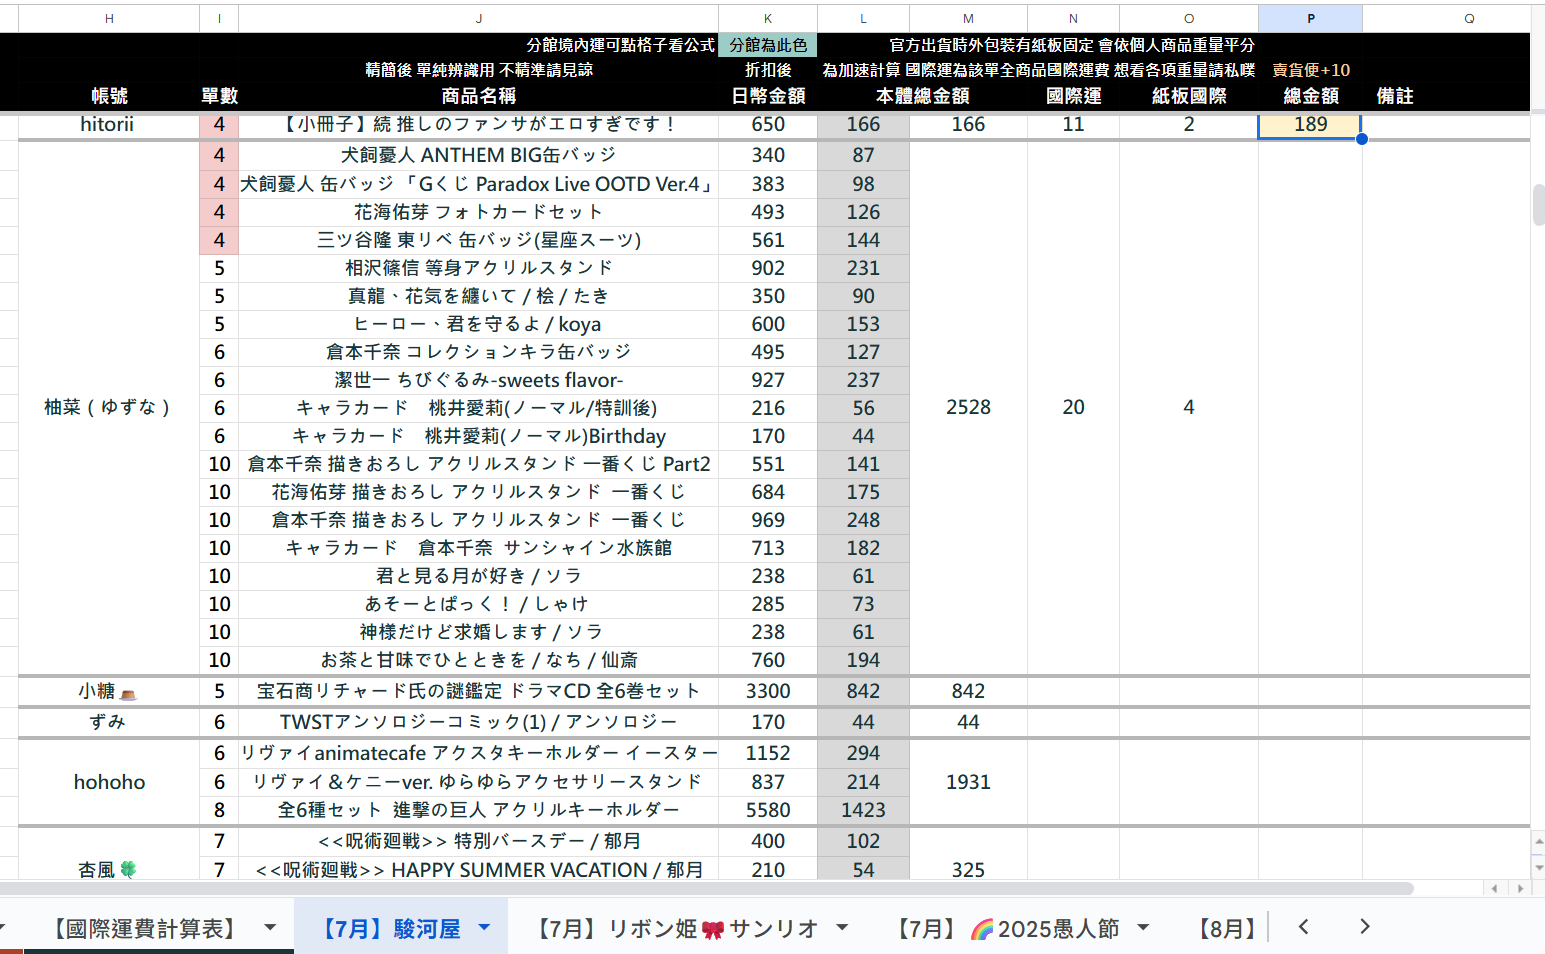The width and height of the screenshot is (1545, 954).
Task: Select column N header
Action: (1073, 18)
